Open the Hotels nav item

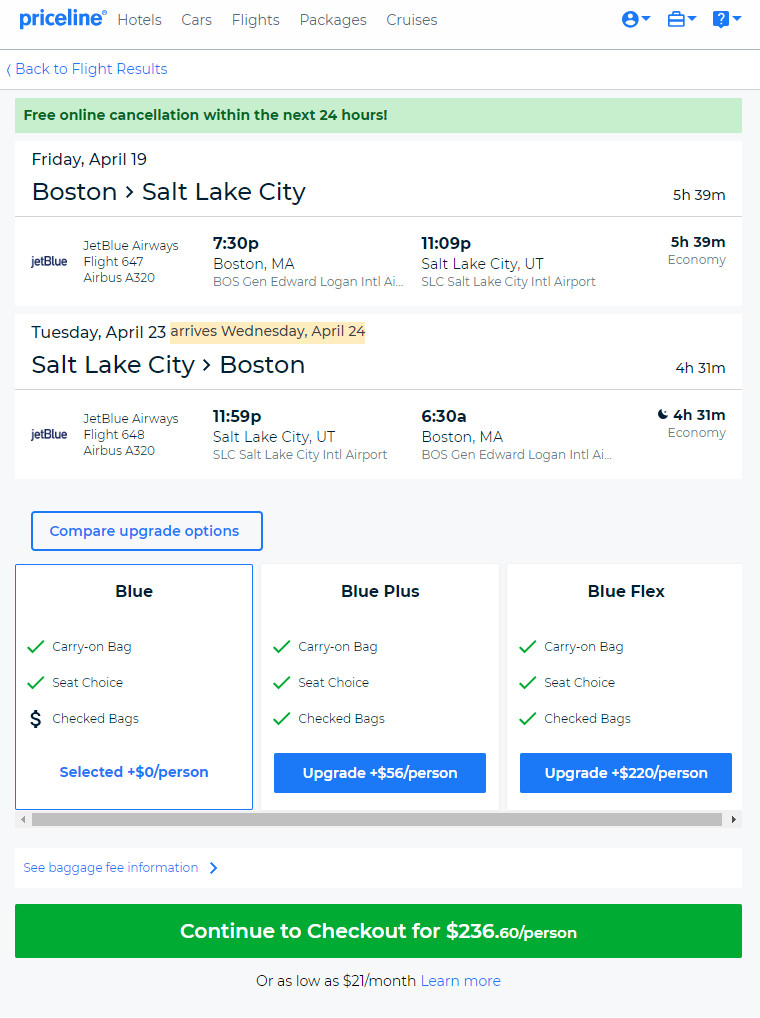tap(140, 20)
